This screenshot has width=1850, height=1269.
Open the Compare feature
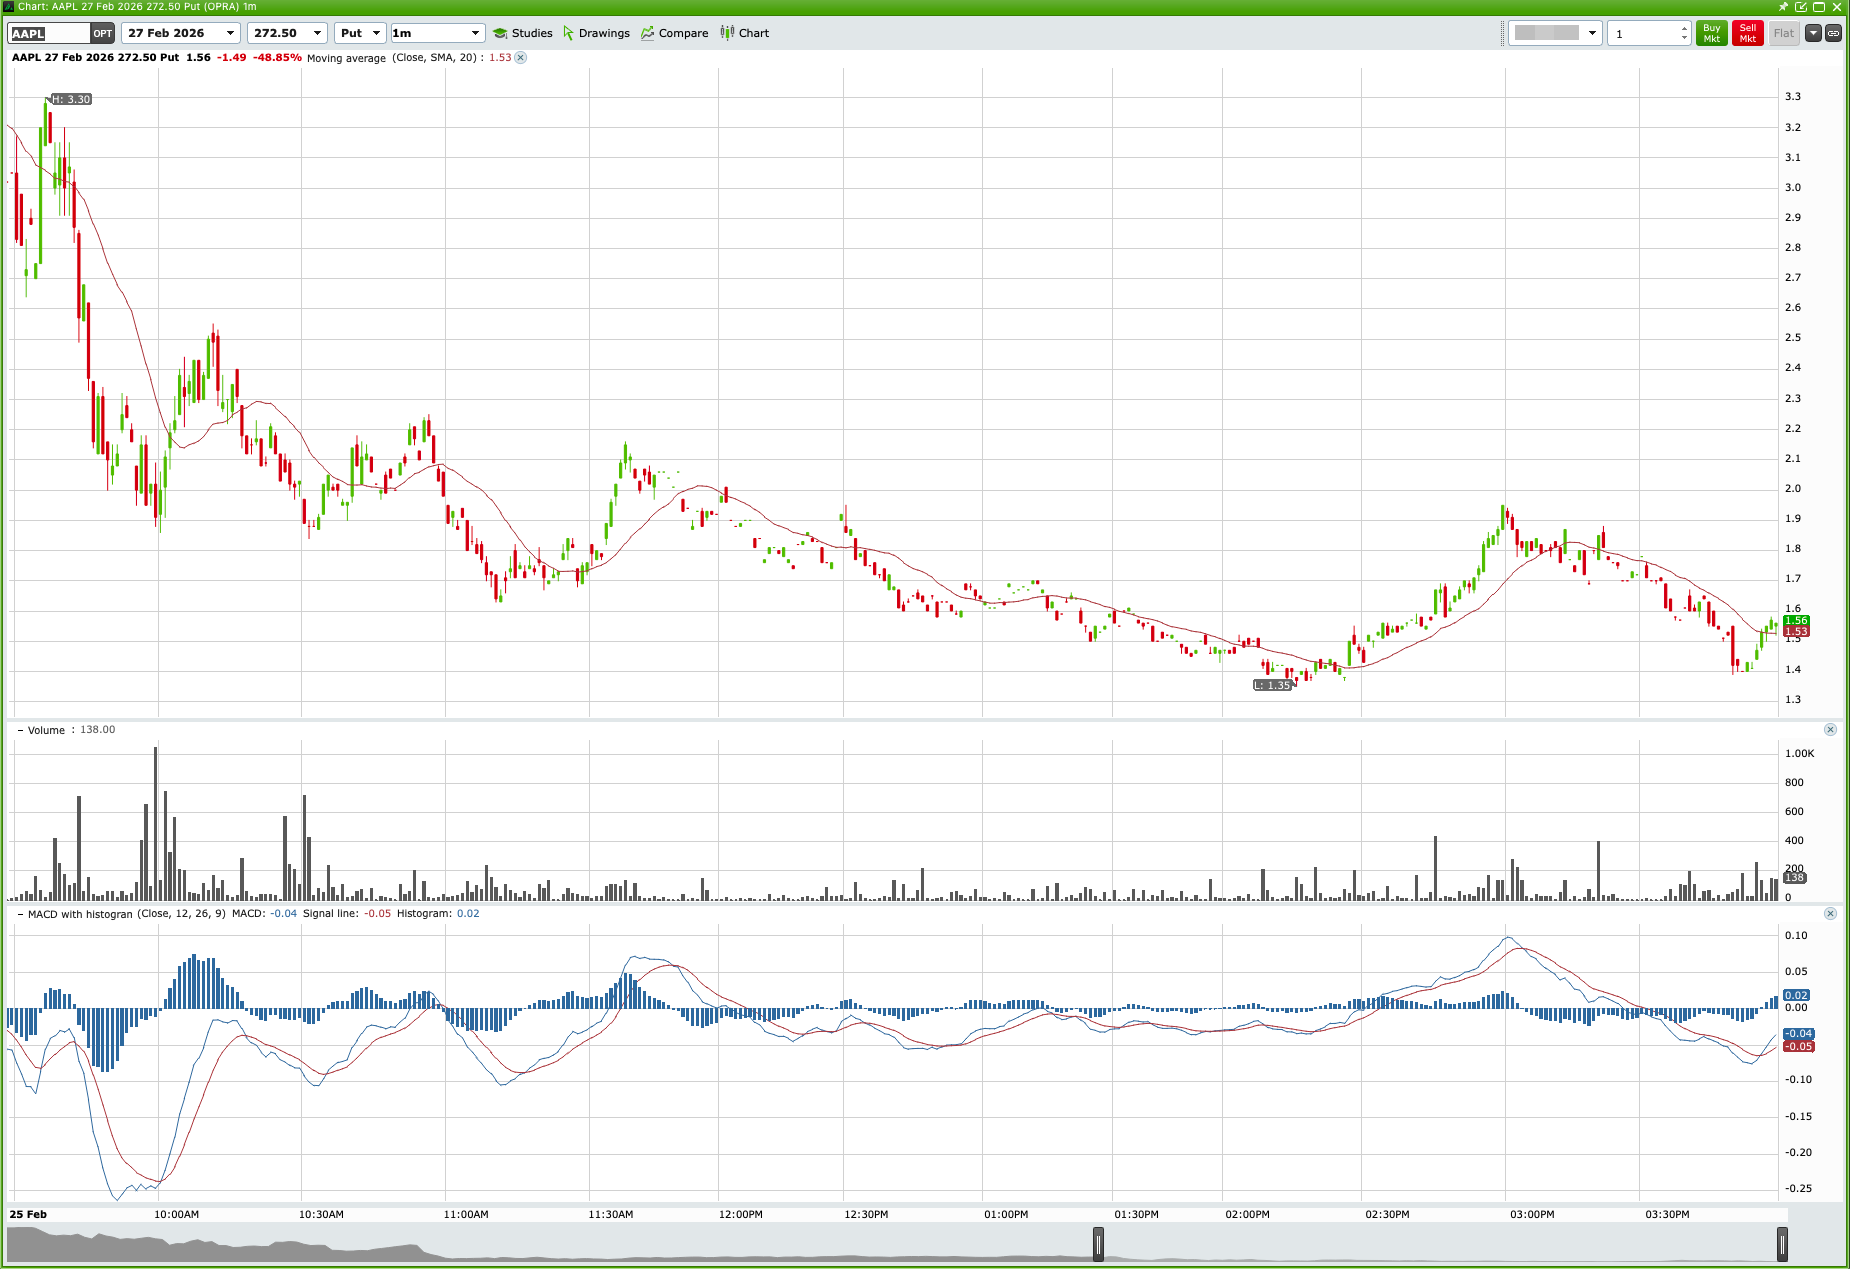pyautogui.click(x=675, y=32)
